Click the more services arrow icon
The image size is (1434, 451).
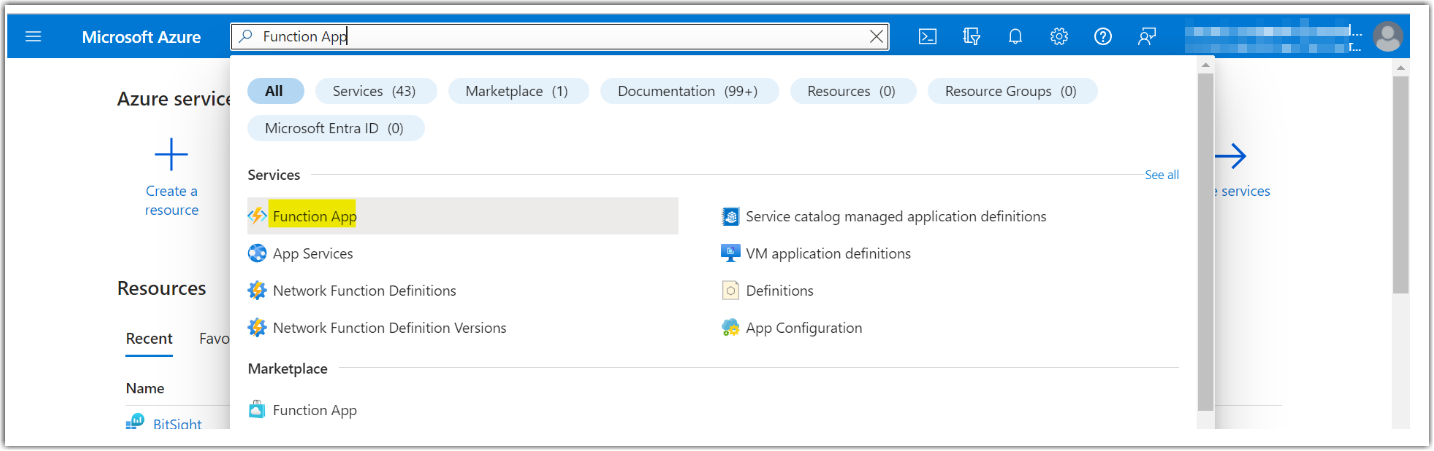click(1230, 156)
